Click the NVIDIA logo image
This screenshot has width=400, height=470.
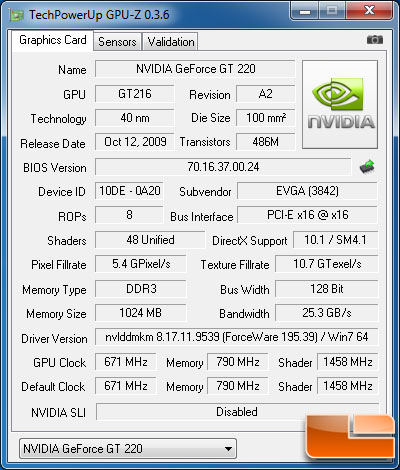(x=340, y=104)
